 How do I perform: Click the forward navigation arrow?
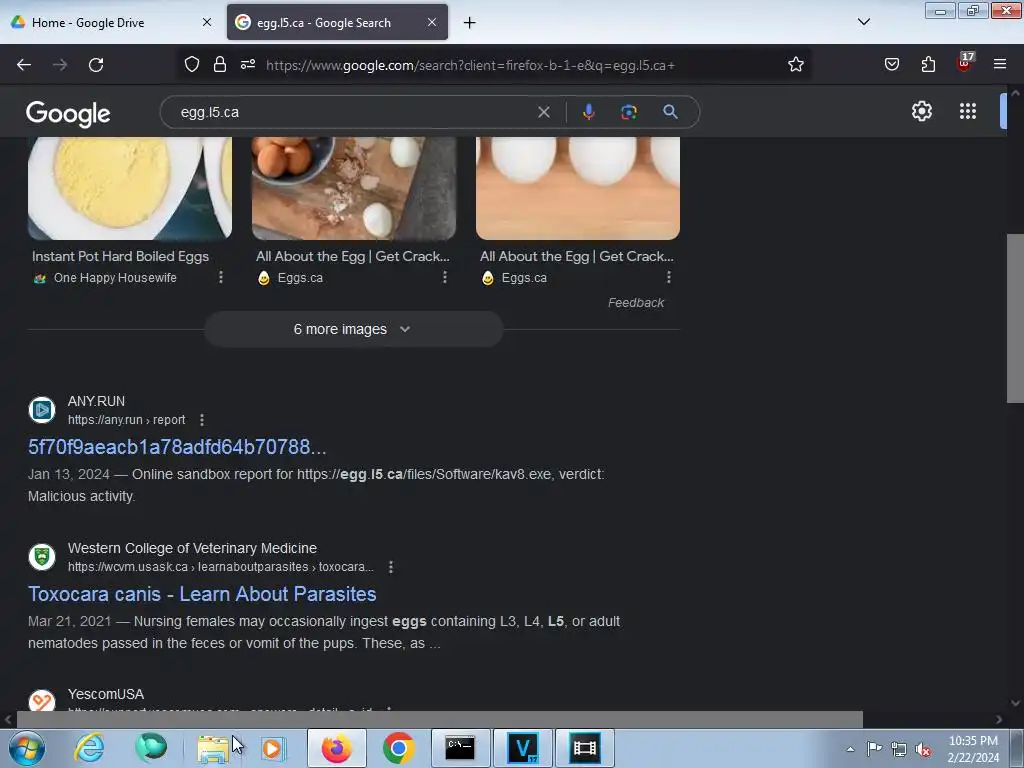(x=60, y=65)
